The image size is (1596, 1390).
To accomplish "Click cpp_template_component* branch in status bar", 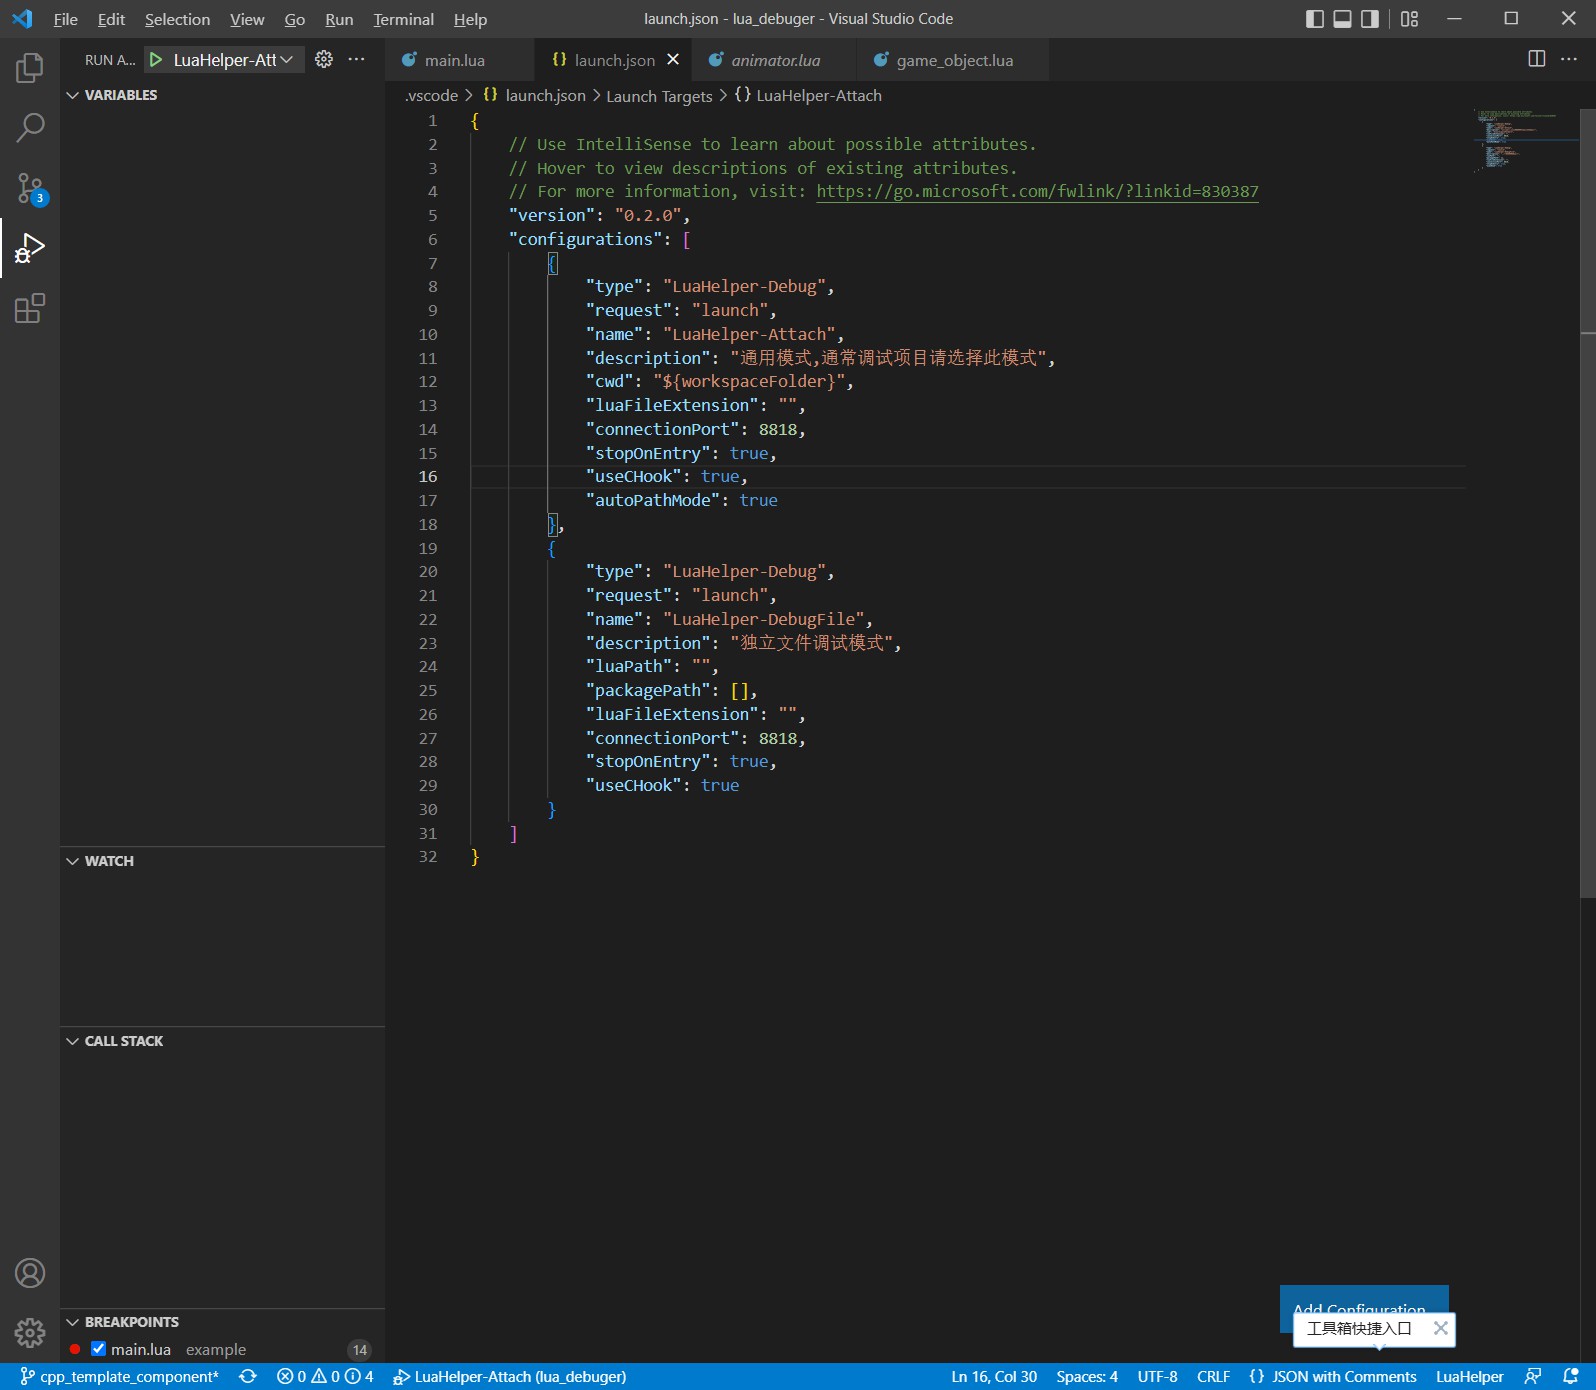I will [x=119, y=1376].
